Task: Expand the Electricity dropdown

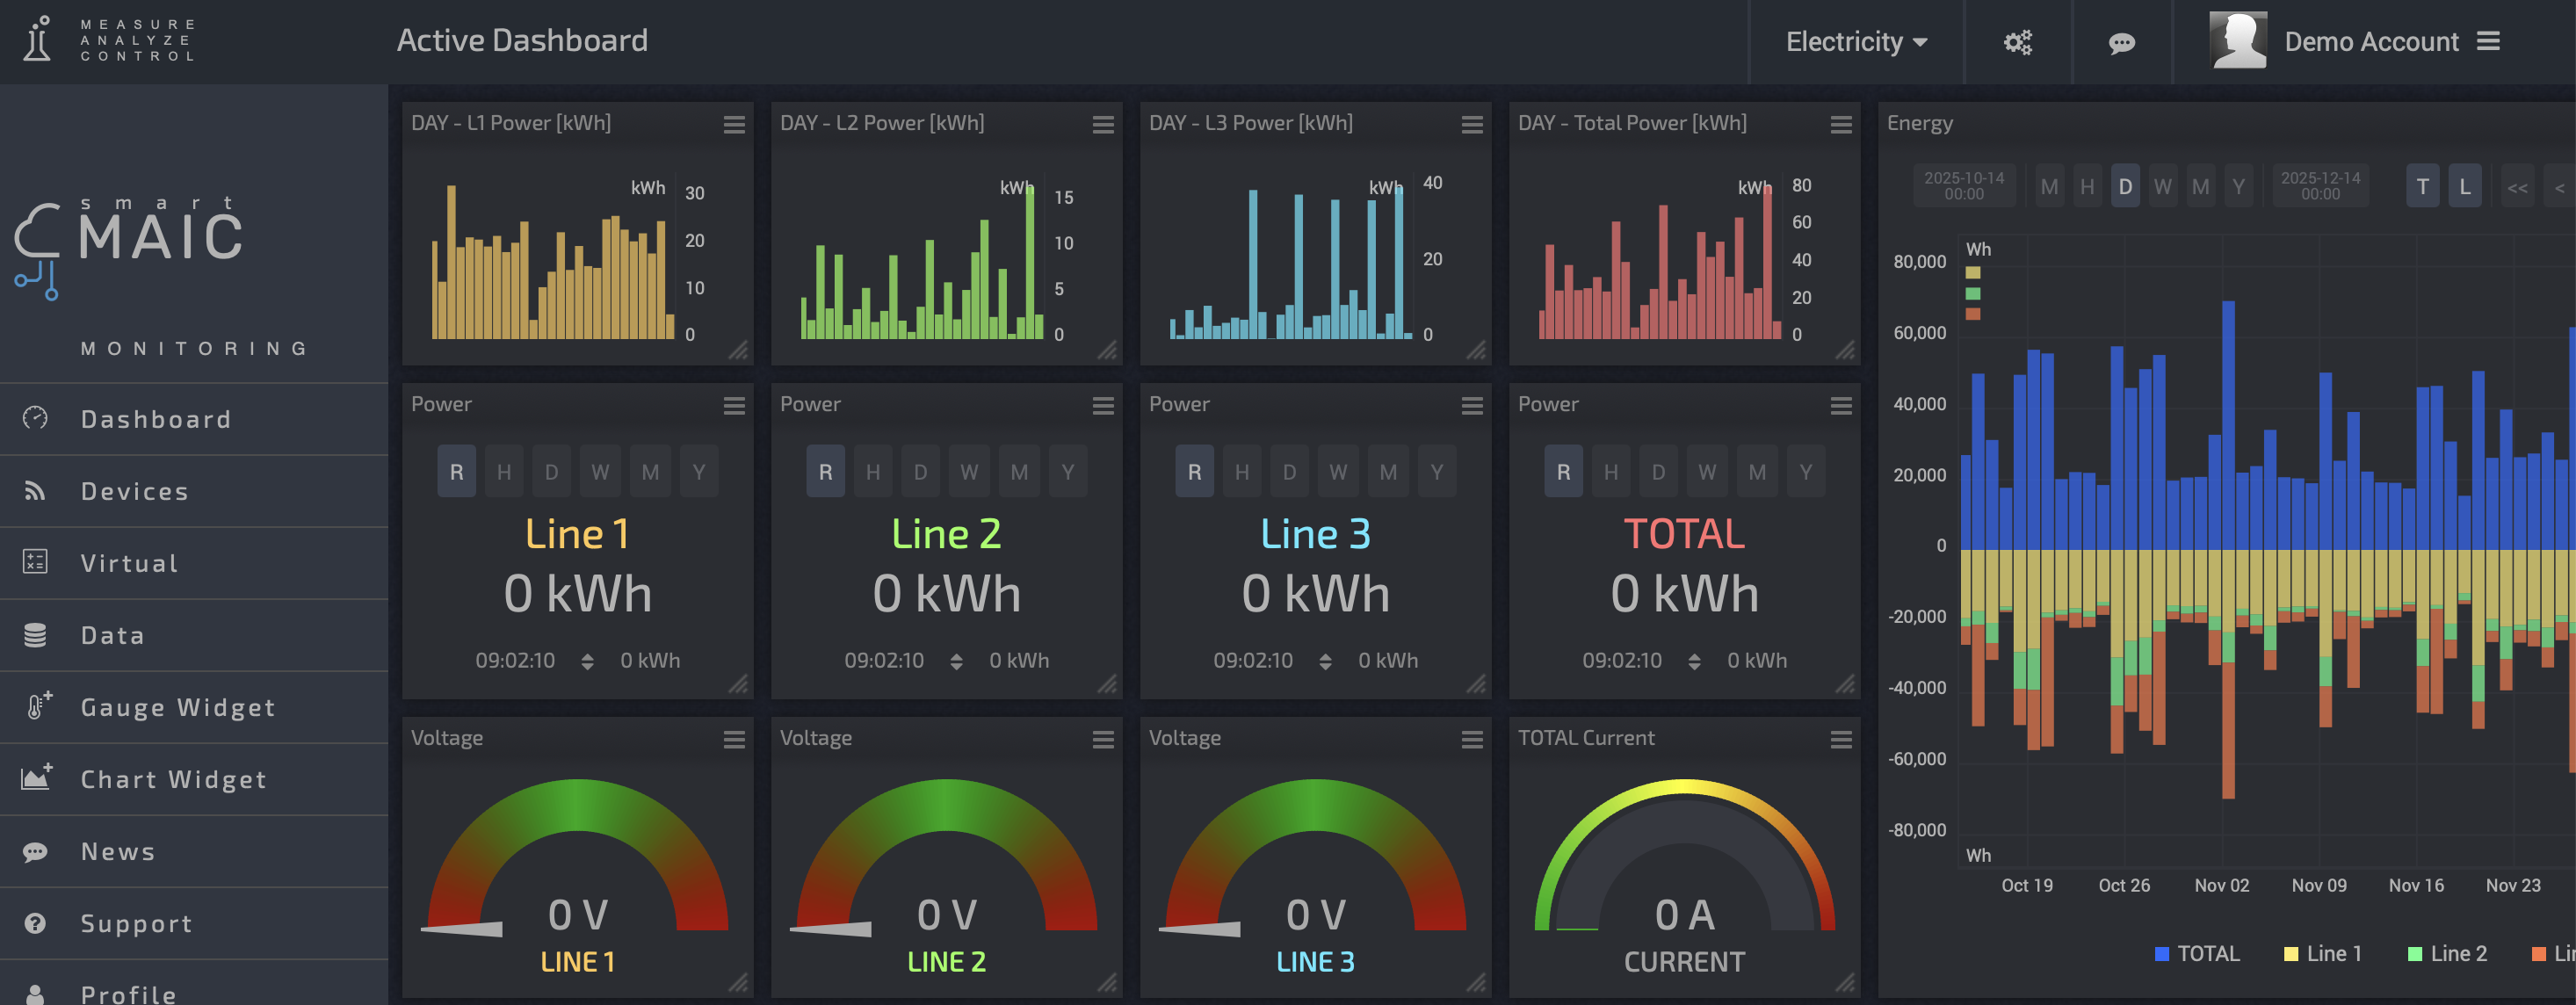Action: click(1855, 42)
